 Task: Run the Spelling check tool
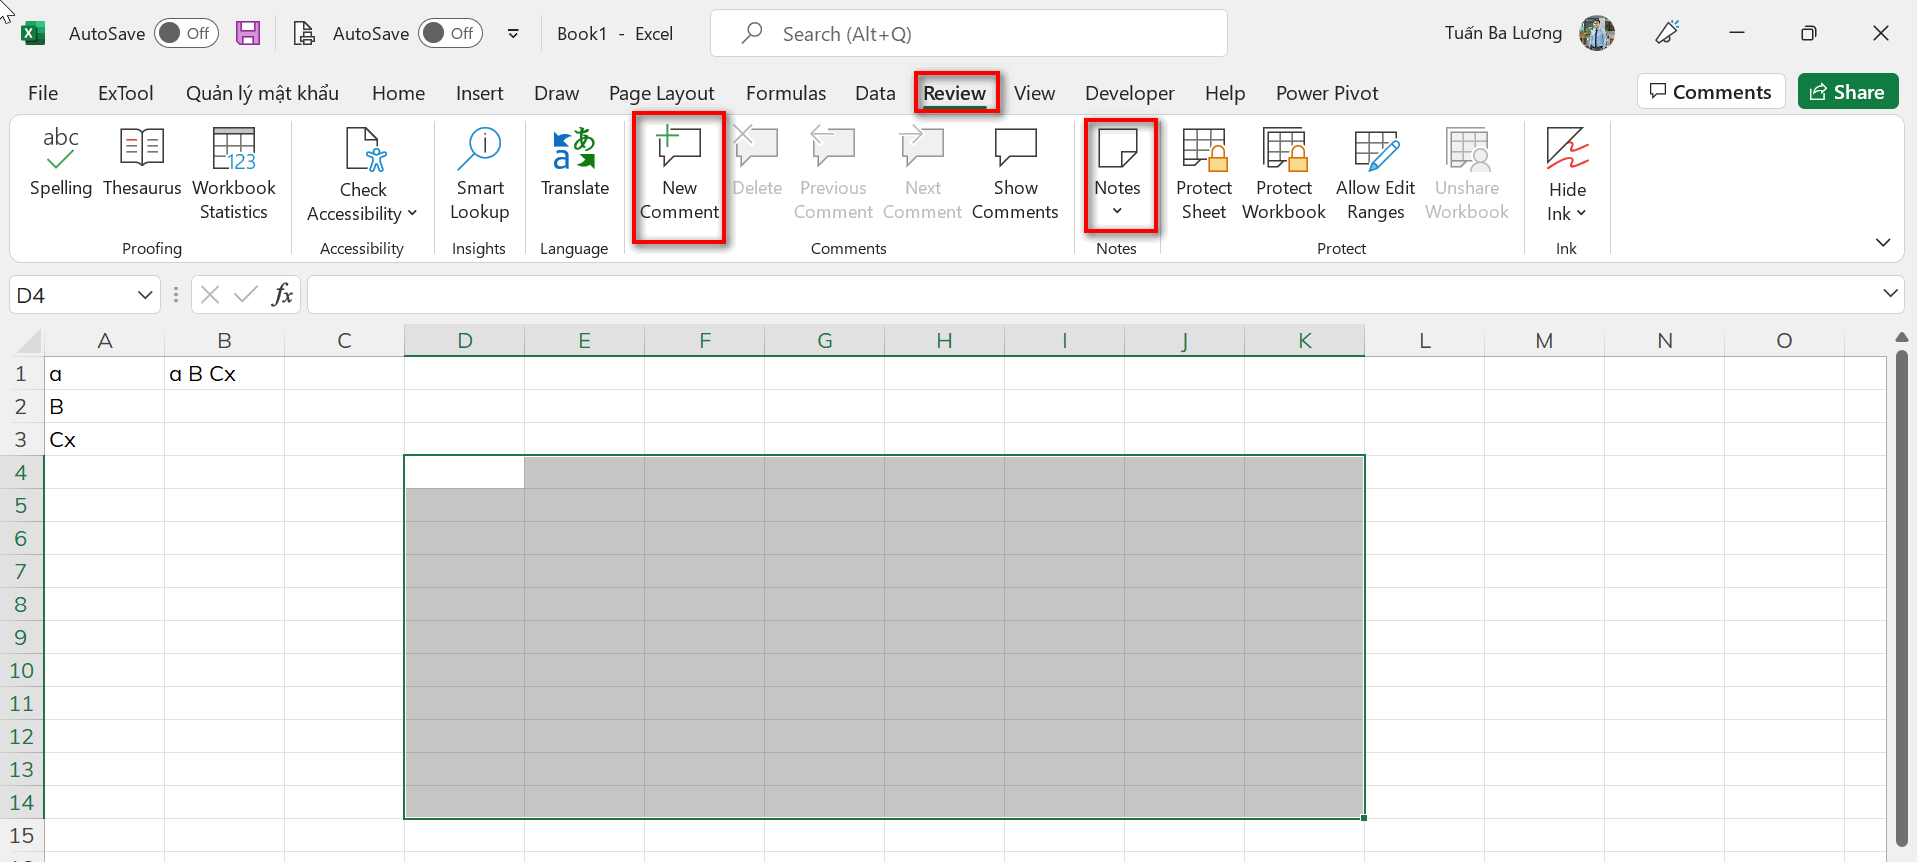pyautogui.click(x=60, y=162)
